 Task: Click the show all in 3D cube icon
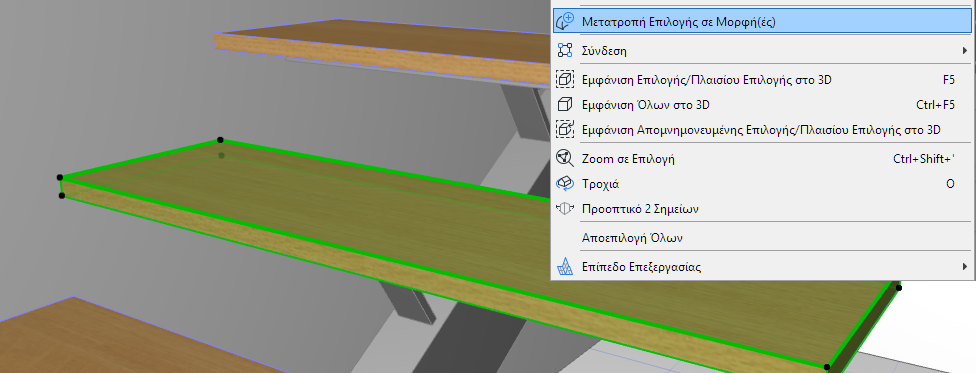[565, 105]
